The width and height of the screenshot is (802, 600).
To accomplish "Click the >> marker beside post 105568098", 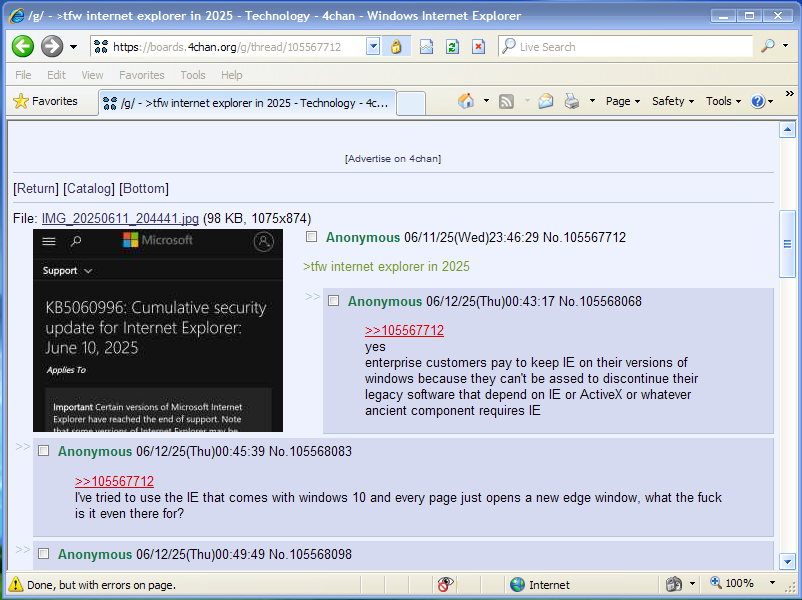I will click(x=23, y=549).
